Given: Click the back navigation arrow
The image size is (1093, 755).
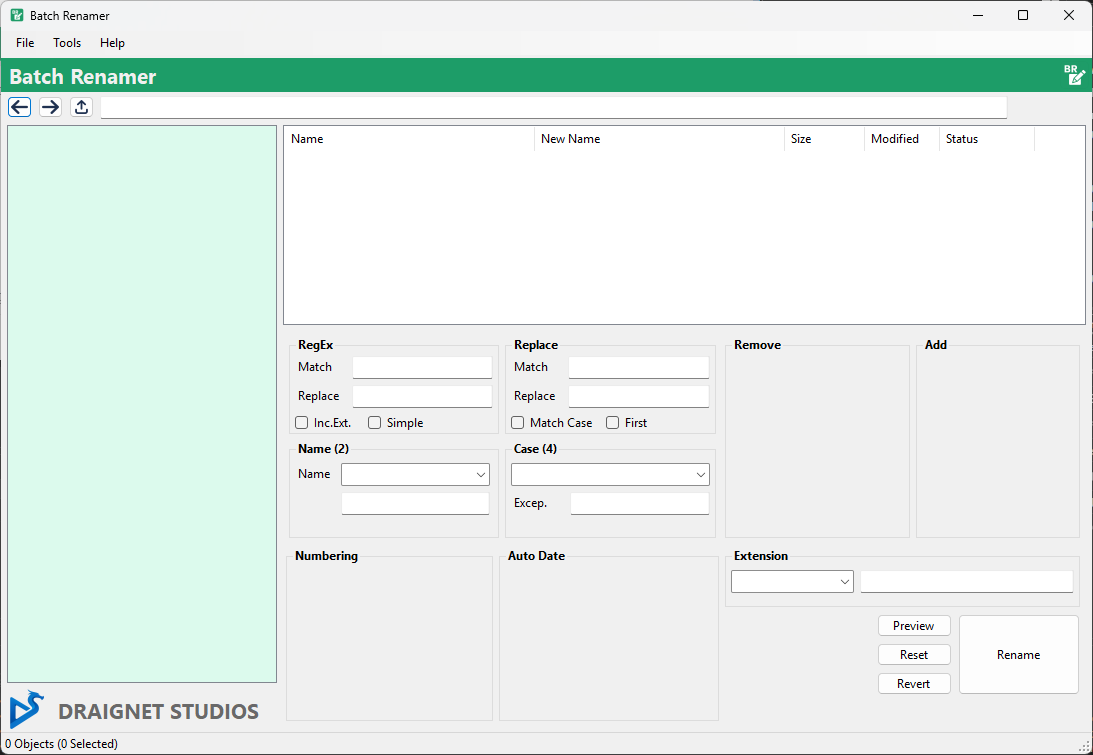Looking at the screenshot, I should (x=20, y=107).
